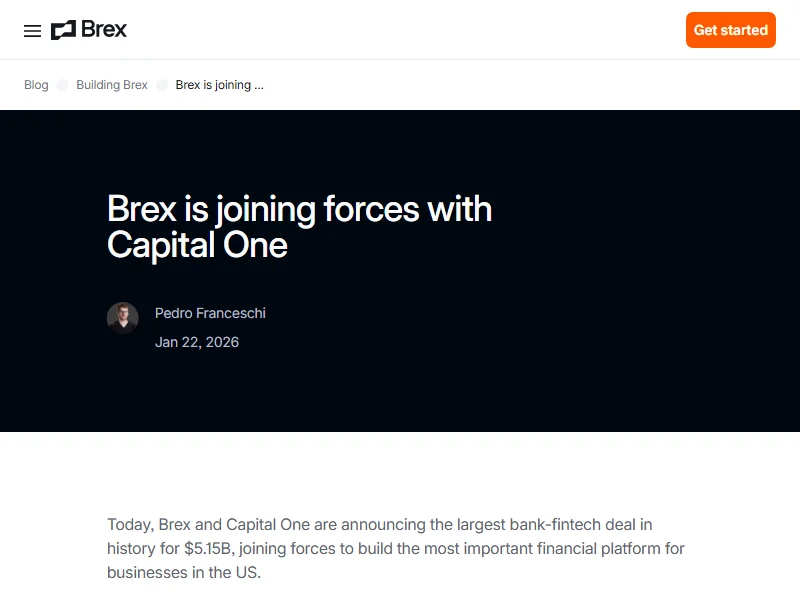Click headline line 'Brex is joining forces with'

[299, 209]
